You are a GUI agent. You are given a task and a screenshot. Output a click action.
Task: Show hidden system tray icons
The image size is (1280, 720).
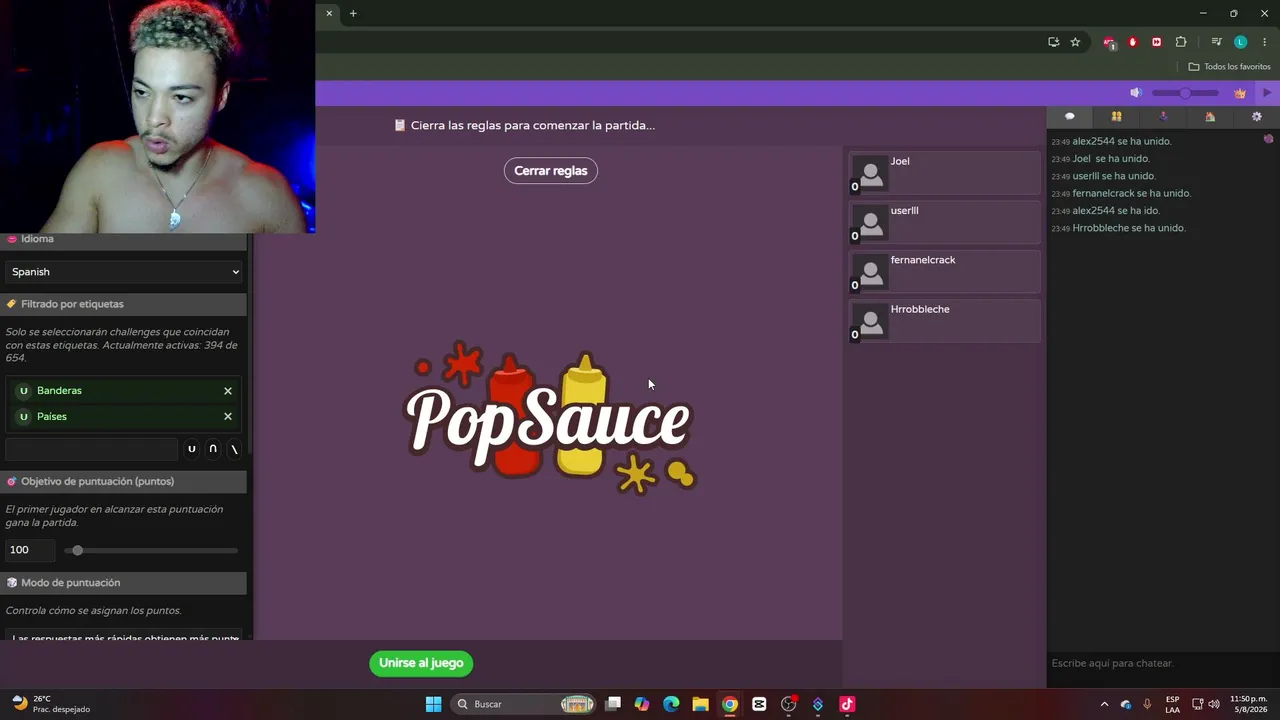coord(1104,704)
